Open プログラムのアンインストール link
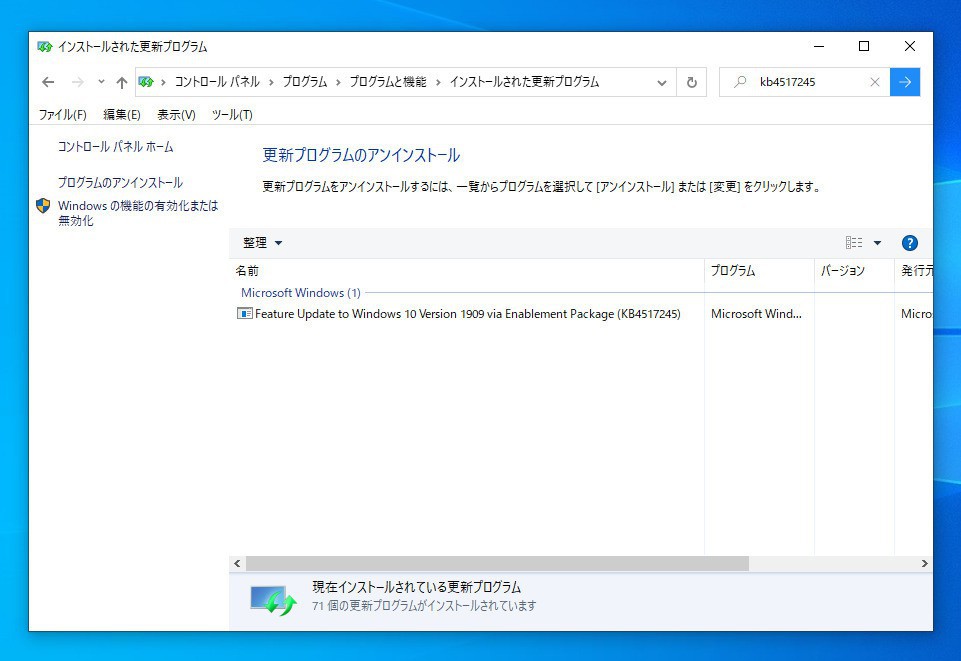The width and height of the screenshot is (961, 661). pyautogui.click(x=120, y=183)
